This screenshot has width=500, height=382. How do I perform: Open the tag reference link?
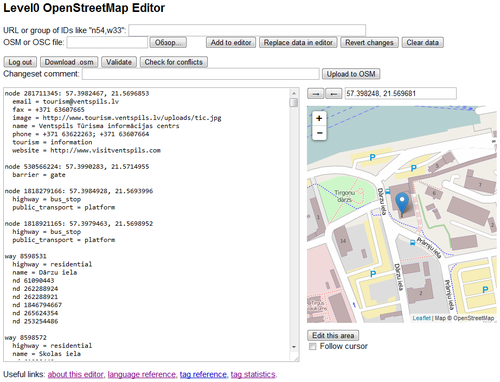coord(203,375)
